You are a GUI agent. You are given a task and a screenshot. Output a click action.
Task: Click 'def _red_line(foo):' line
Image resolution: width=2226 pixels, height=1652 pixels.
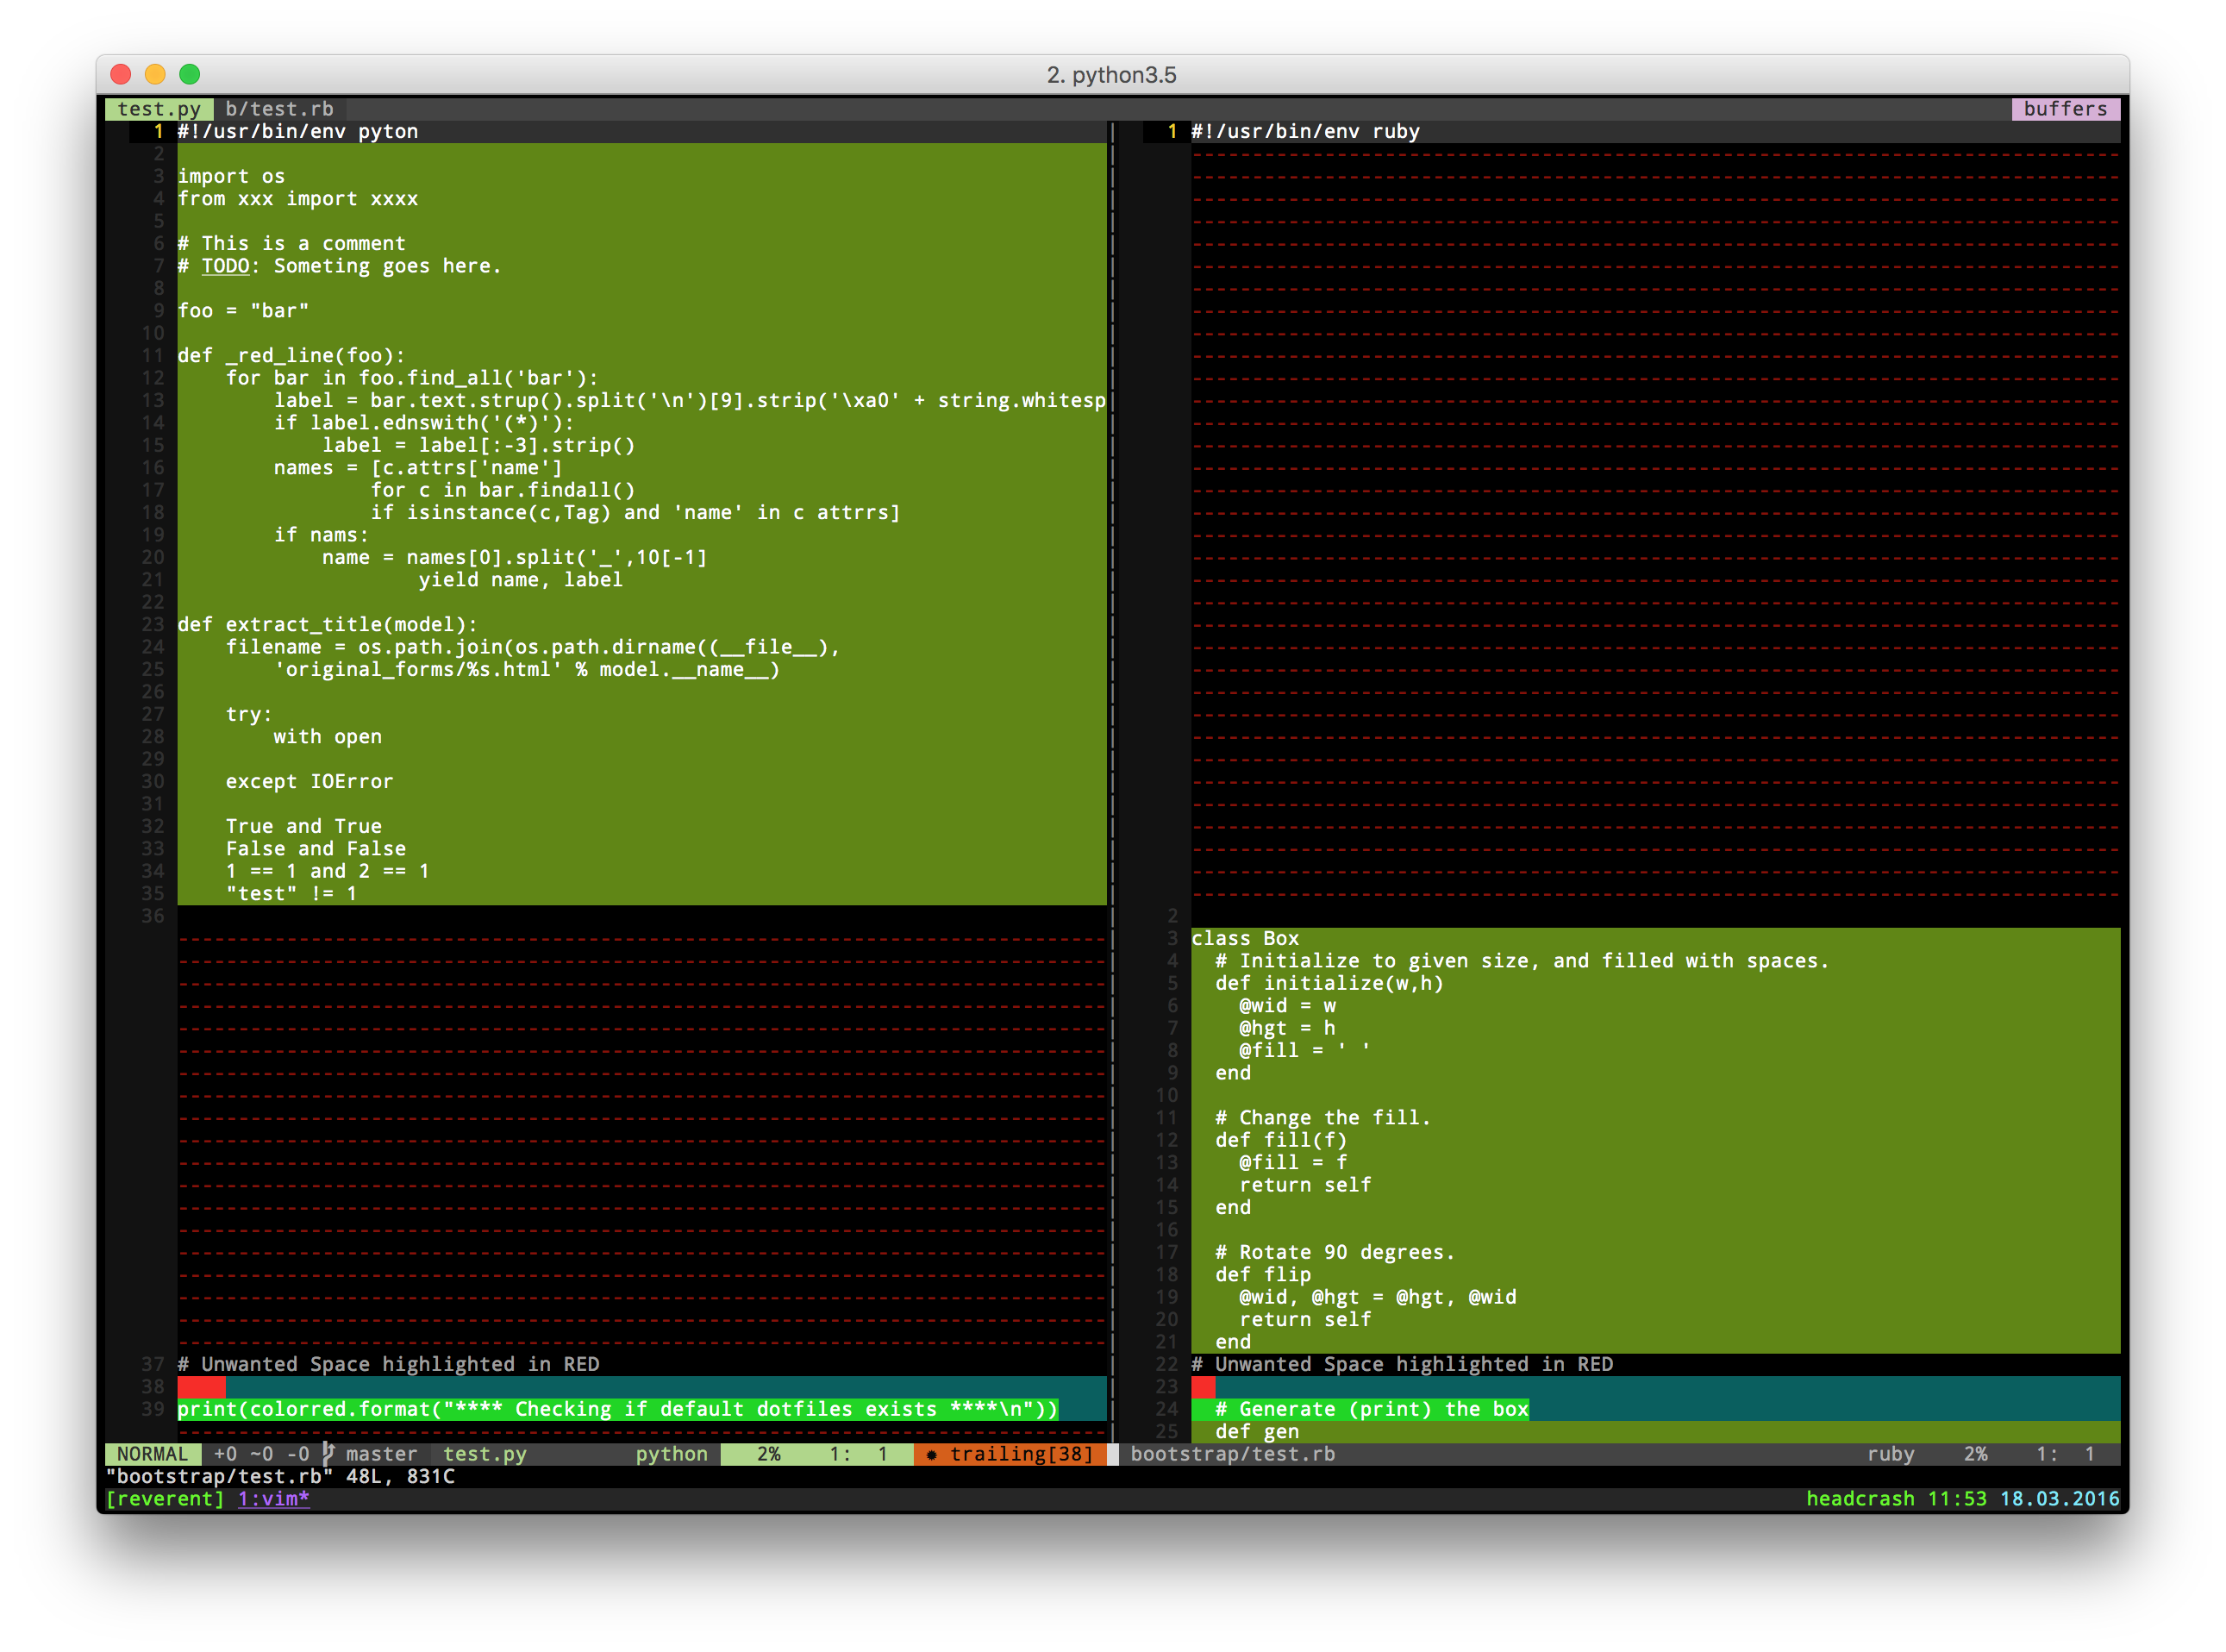click(291, 356)
